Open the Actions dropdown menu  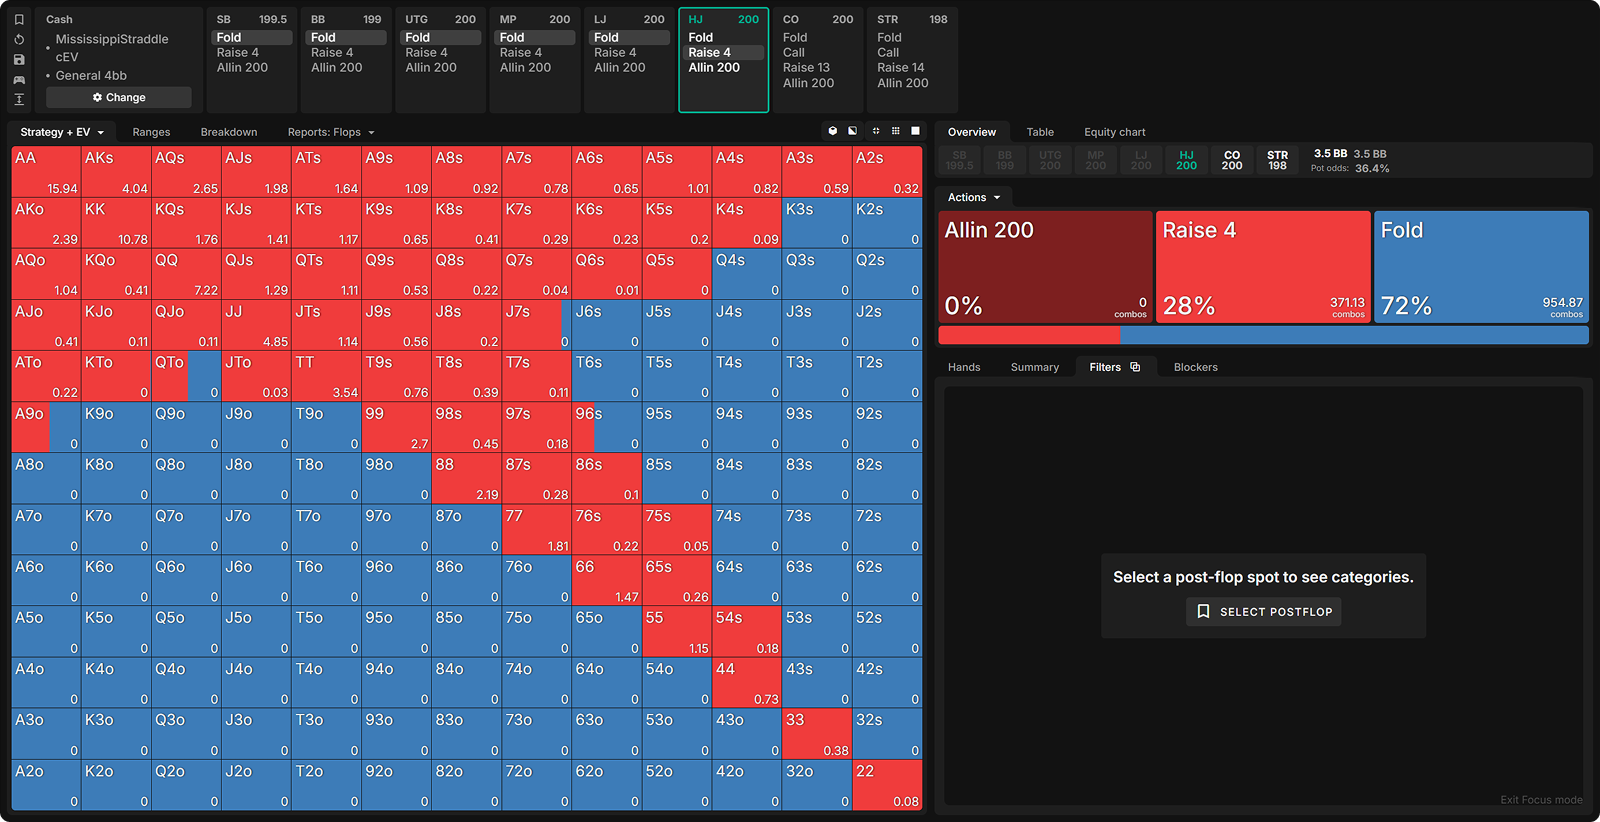tap(973, 198)
